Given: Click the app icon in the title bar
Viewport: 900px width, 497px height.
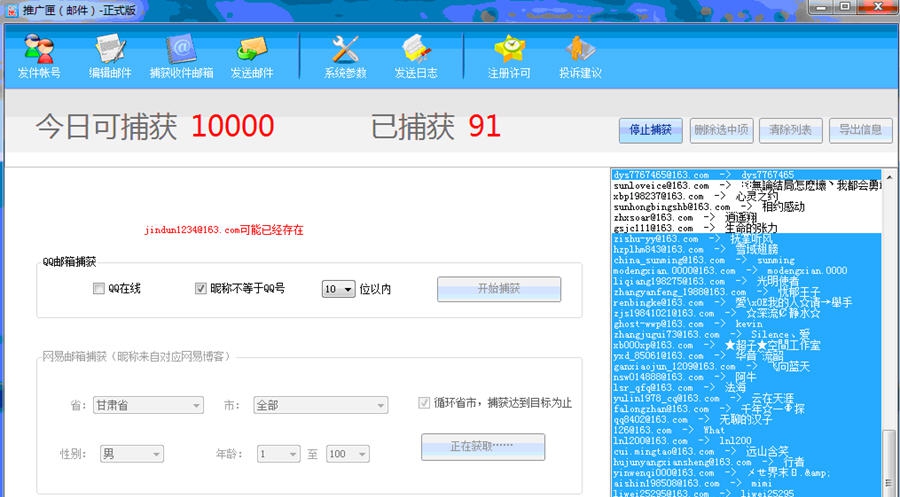Looking at the screenshot, I should [x=12, y=10].
